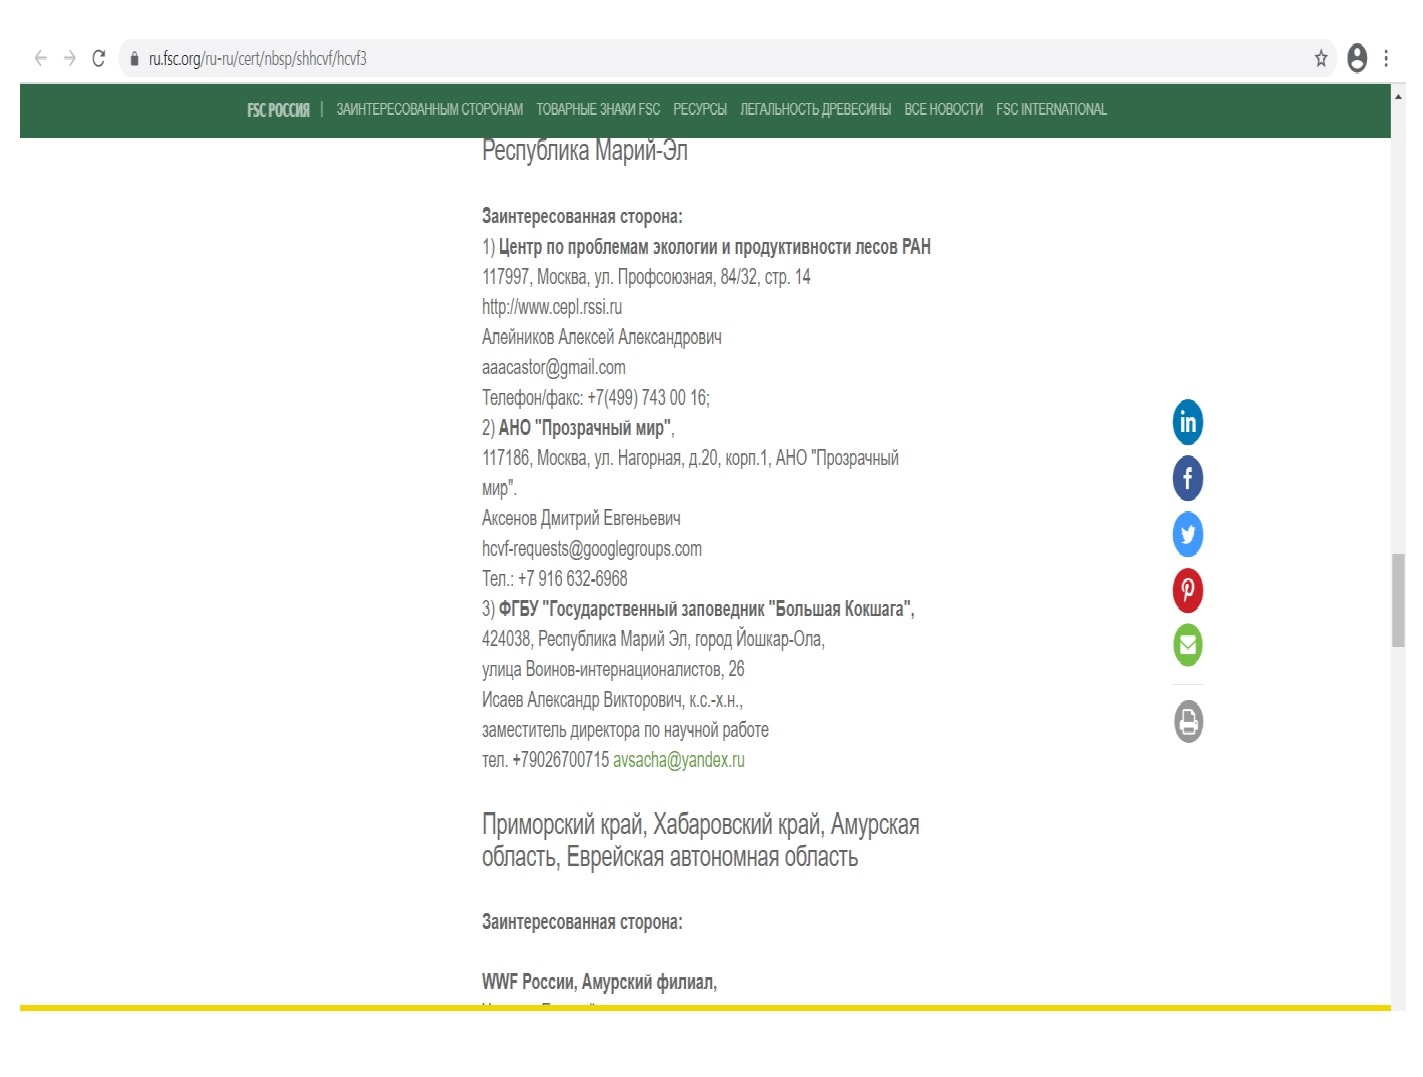
Task: Click the page vertical scrollbar thumb
Action: (x=1398, y=600)
